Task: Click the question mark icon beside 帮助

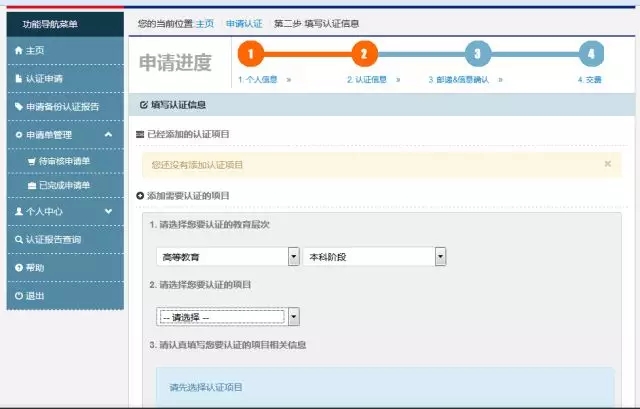Action: [17, 268]
